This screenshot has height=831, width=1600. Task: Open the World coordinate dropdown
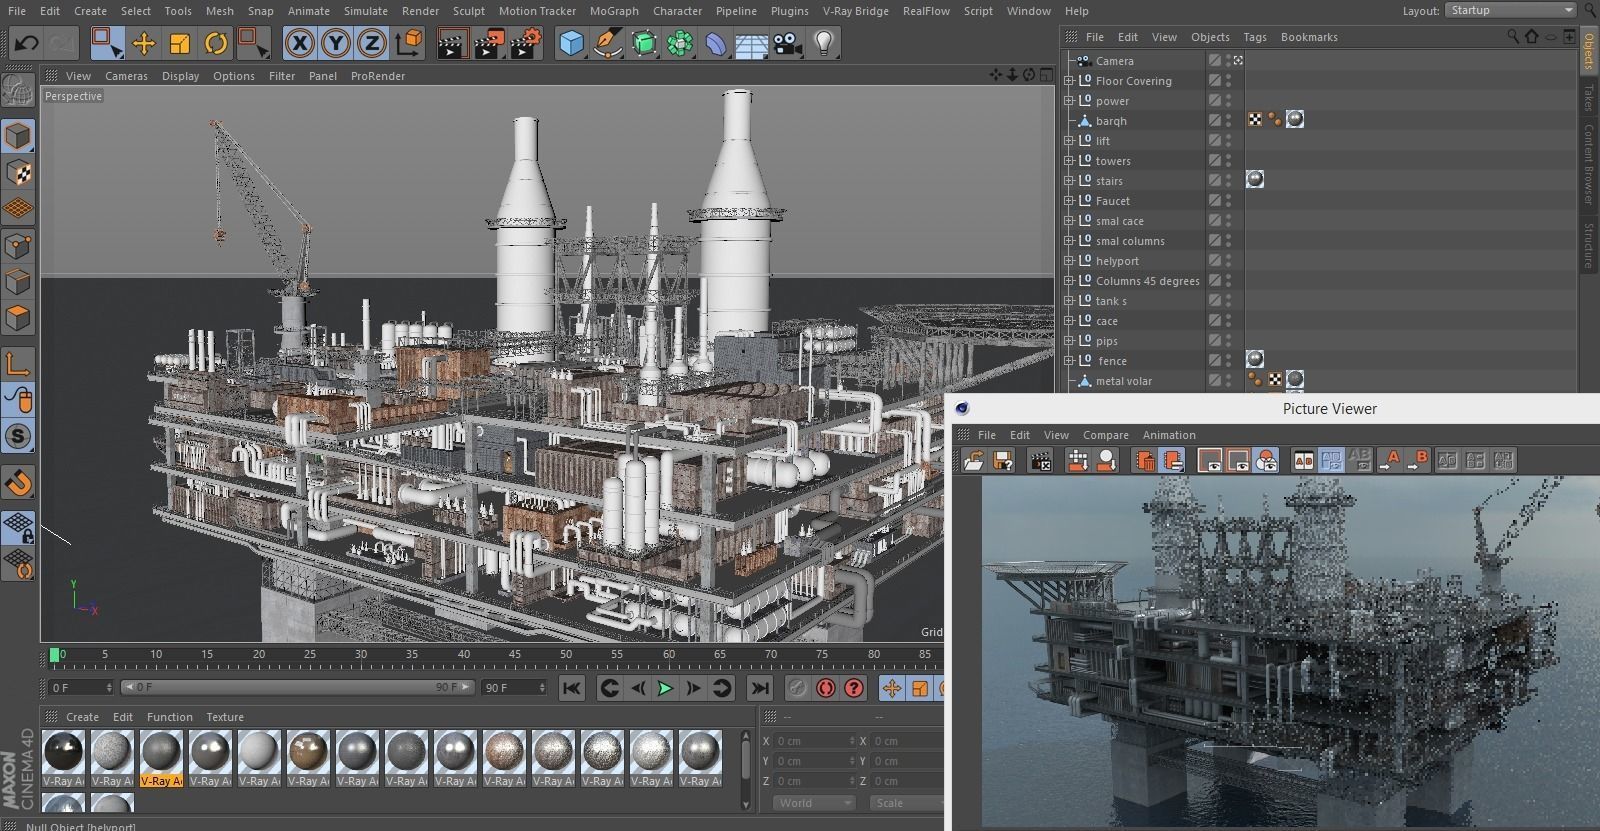814,803
